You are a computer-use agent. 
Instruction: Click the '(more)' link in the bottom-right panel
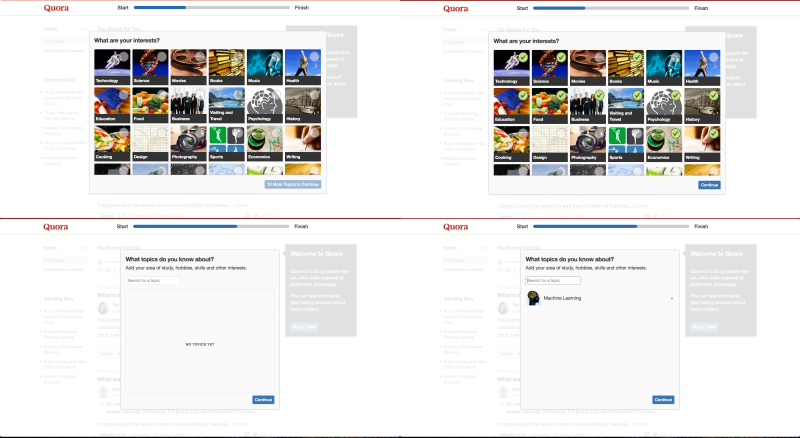[640, 424]
